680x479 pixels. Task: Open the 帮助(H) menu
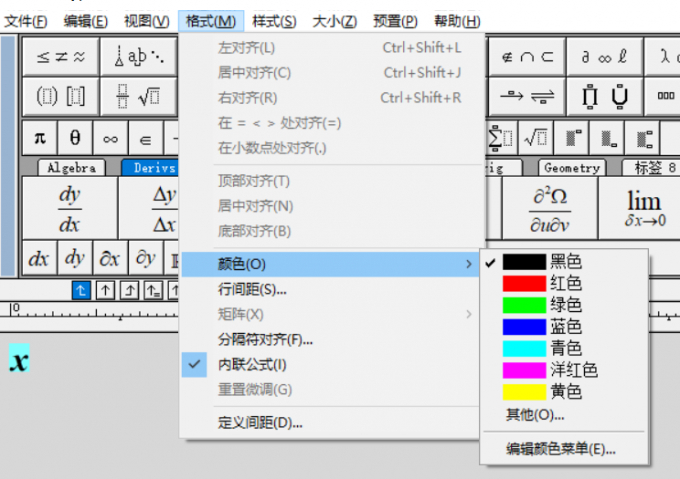pos(457,21)
